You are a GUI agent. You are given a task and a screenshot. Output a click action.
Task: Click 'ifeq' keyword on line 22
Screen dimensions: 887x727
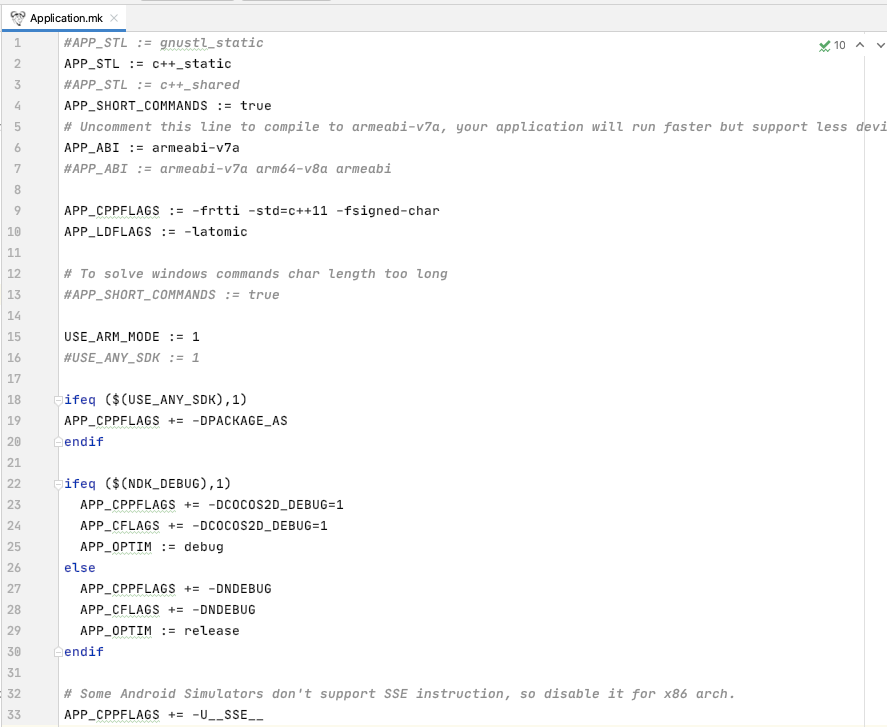click(80, 484)
